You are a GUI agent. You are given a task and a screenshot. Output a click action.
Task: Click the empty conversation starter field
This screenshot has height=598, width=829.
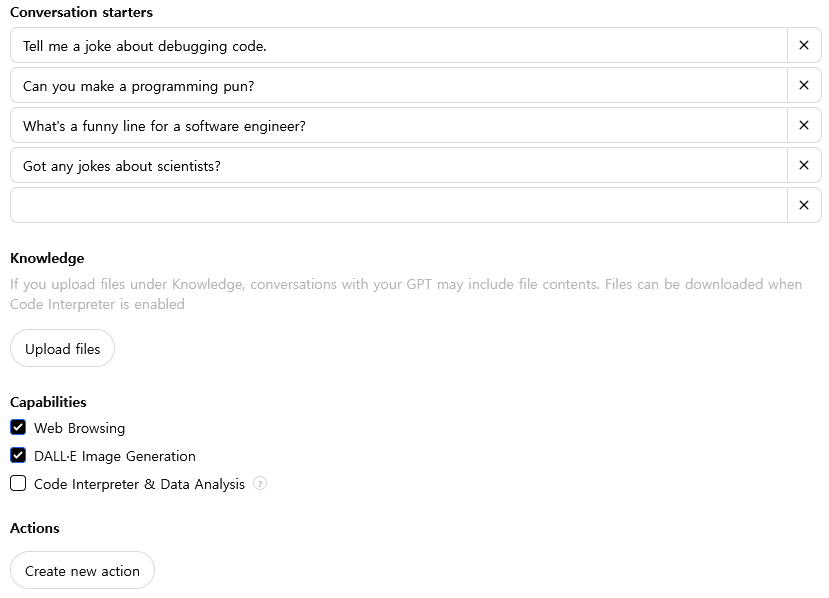399,205
